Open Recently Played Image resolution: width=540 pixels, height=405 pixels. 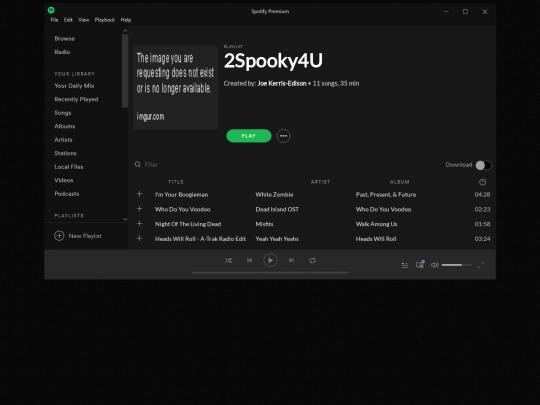[x=76, y=99]
